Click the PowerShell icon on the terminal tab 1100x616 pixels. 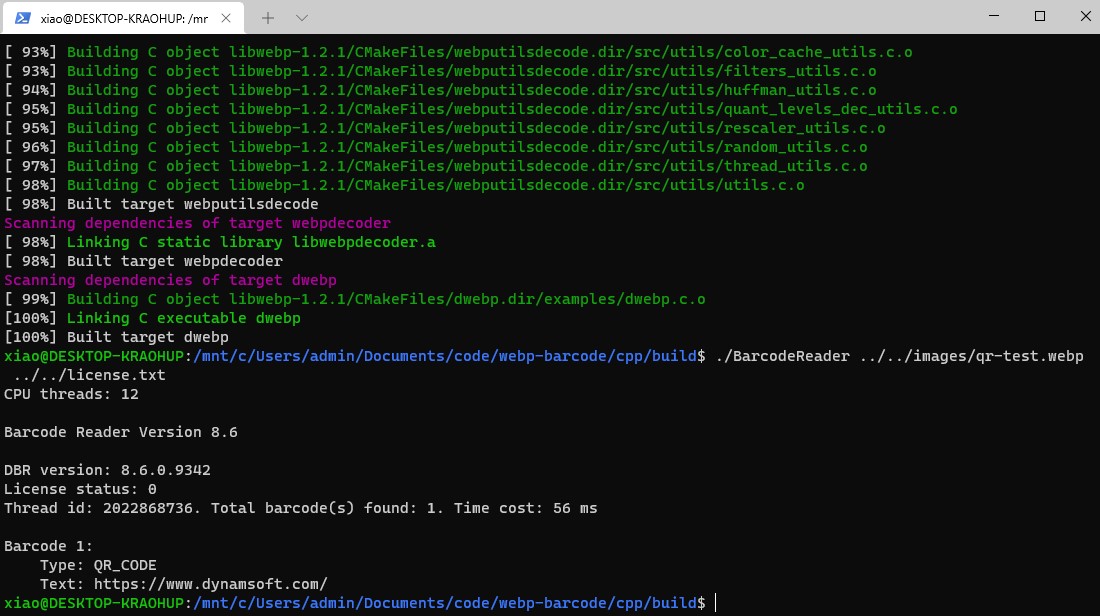pyautogui.click(x=22, y=17)
